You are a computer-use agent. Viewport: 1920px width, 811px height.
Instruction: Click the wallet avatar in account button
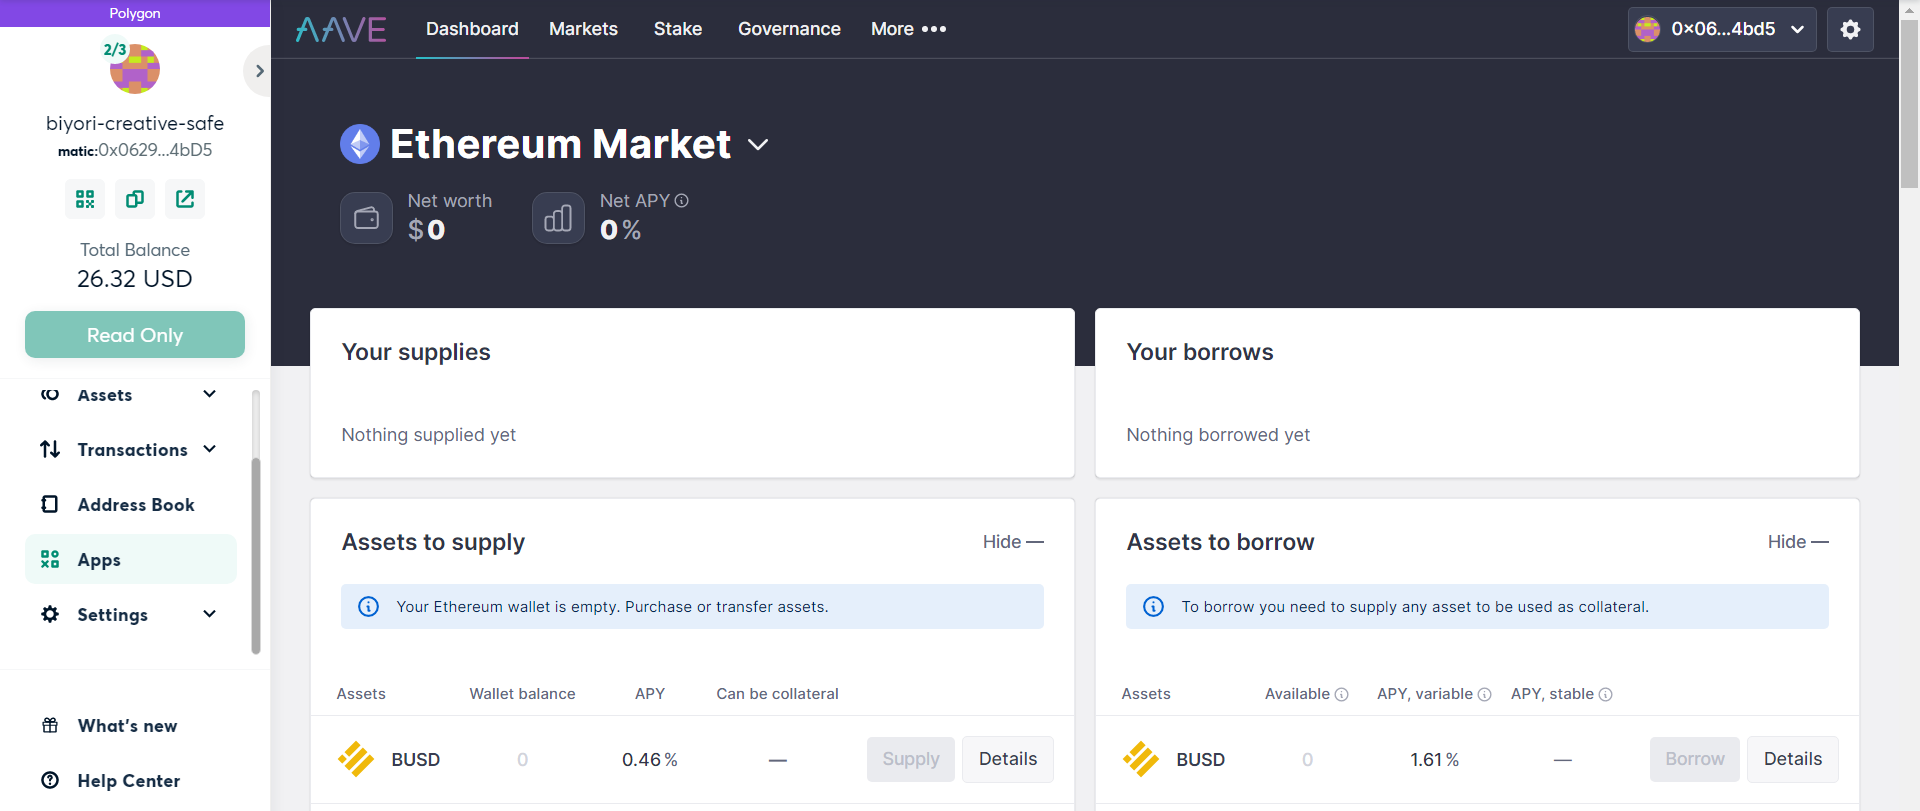pos(1647,29)
